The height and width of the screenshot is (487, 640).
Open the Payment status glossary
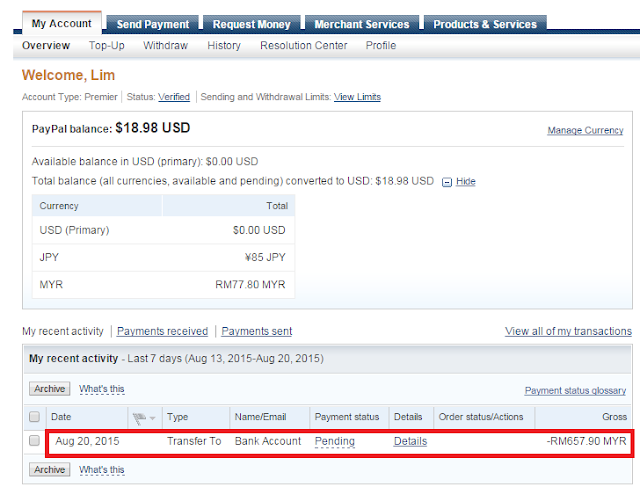[x=576, y=391]
